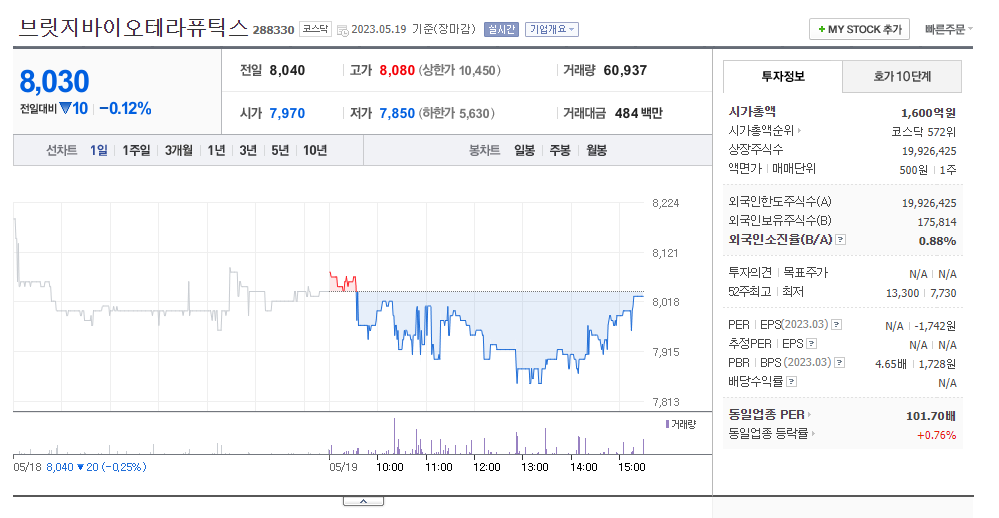Click stock name 브릿지바이오테라퓨틱스 heading

point(133,28)
